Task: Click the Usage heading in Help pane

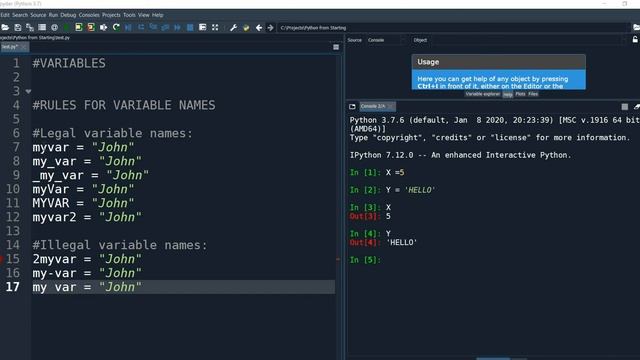Action: coord(428,62)
